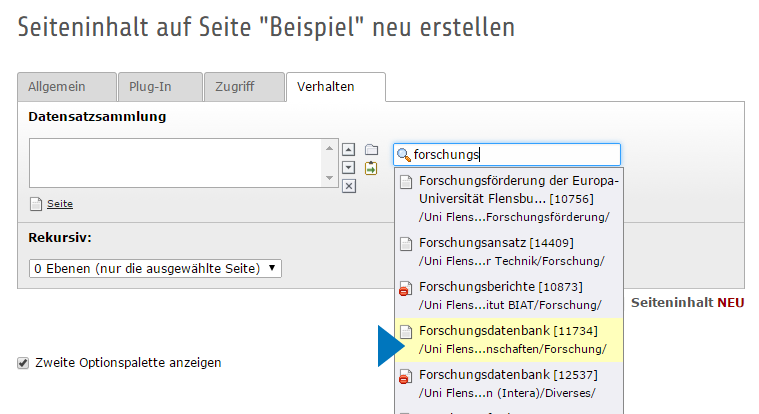Screen dimensions: 759x414
Task: Click the Forschungsdatenbank [12537] page icon
Action: 406,376
